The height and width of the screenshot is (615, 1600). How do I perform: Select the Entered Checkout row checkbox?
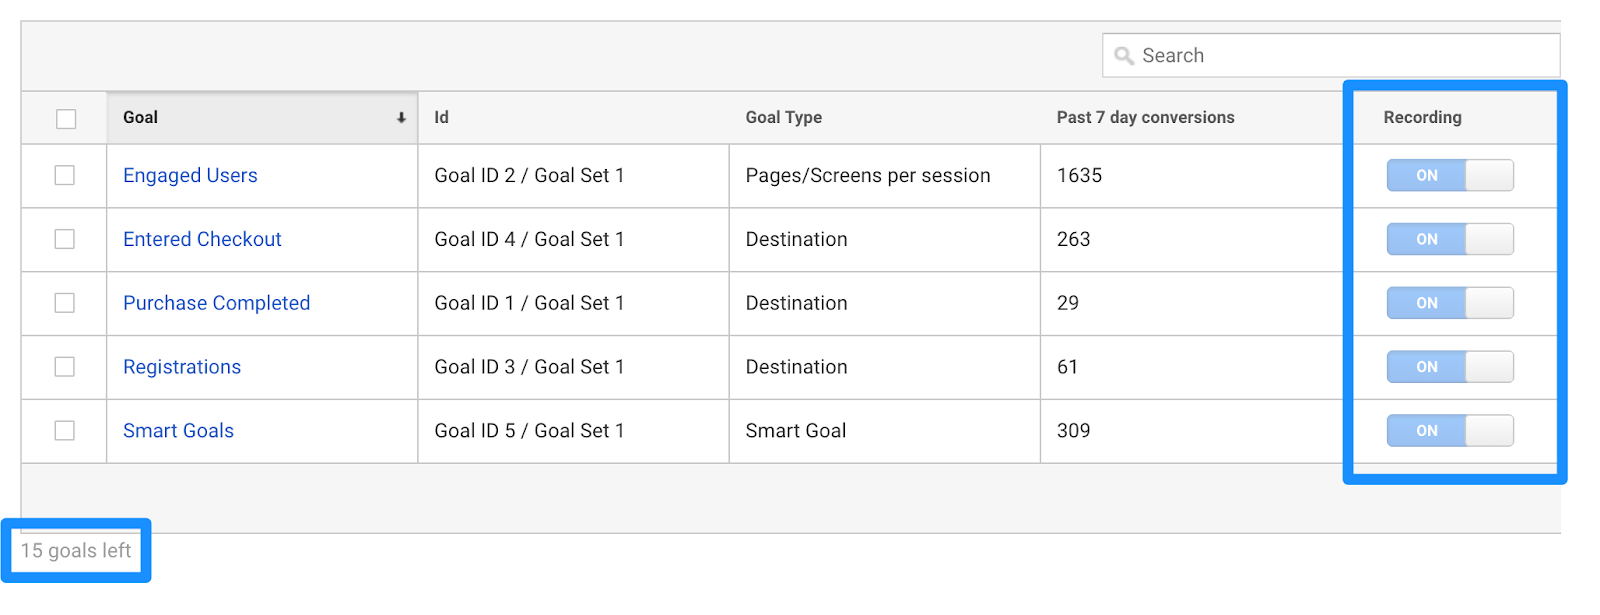[x=65, y=239]
